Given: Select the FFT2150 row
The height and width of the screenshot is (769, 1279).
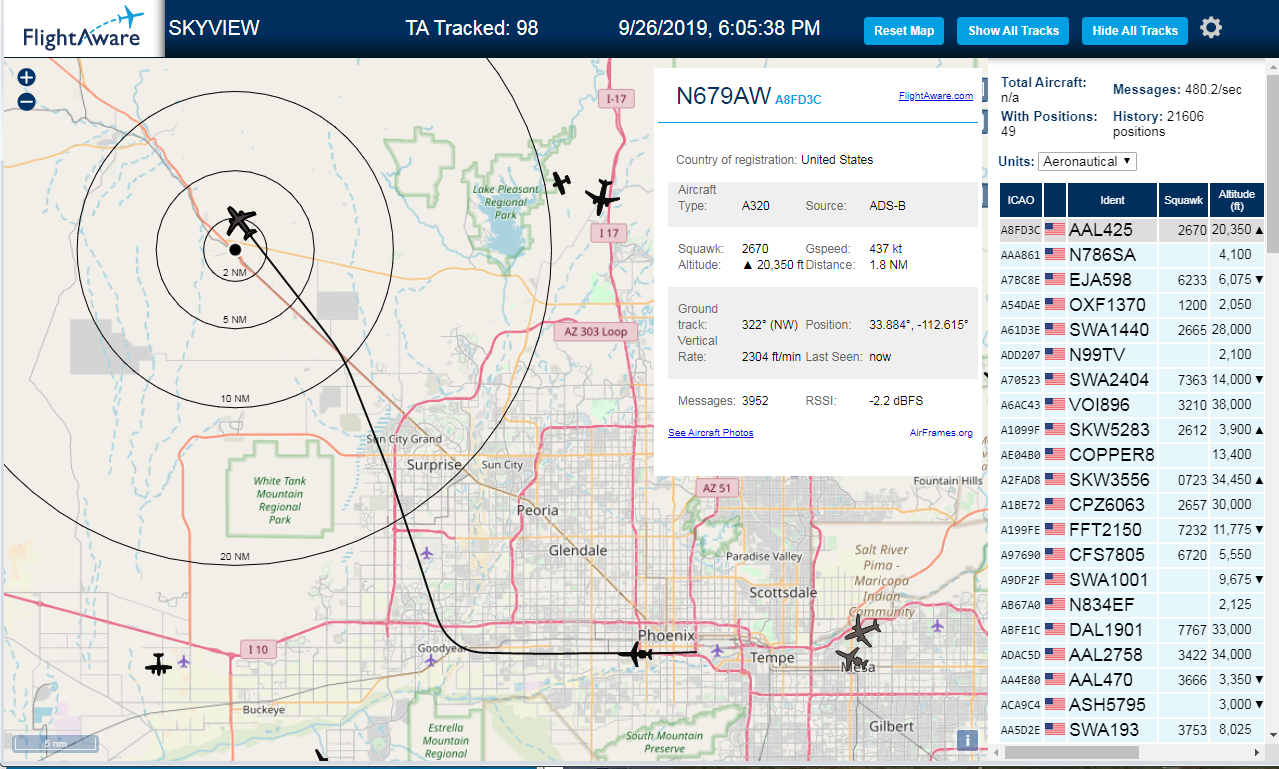Looking at the screenshot, I should click(1133, 530).
